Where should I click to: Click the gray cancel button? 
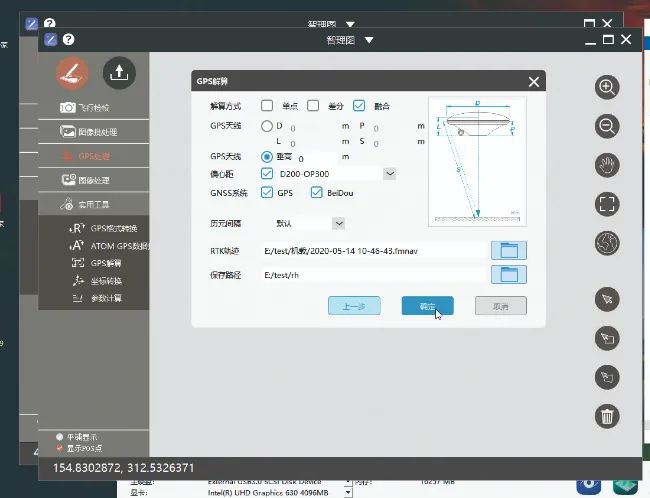501,306
